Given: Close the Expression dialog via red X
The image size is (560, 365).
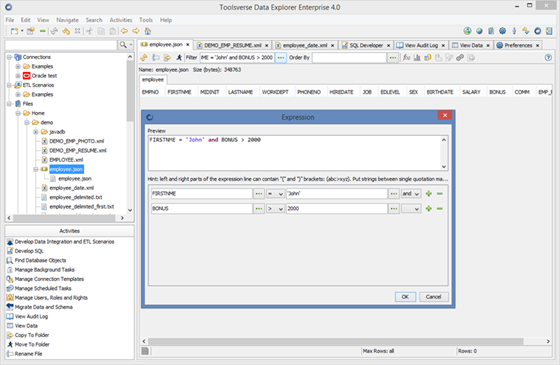Looking at the screenshot, I should (x=445, y=115).
